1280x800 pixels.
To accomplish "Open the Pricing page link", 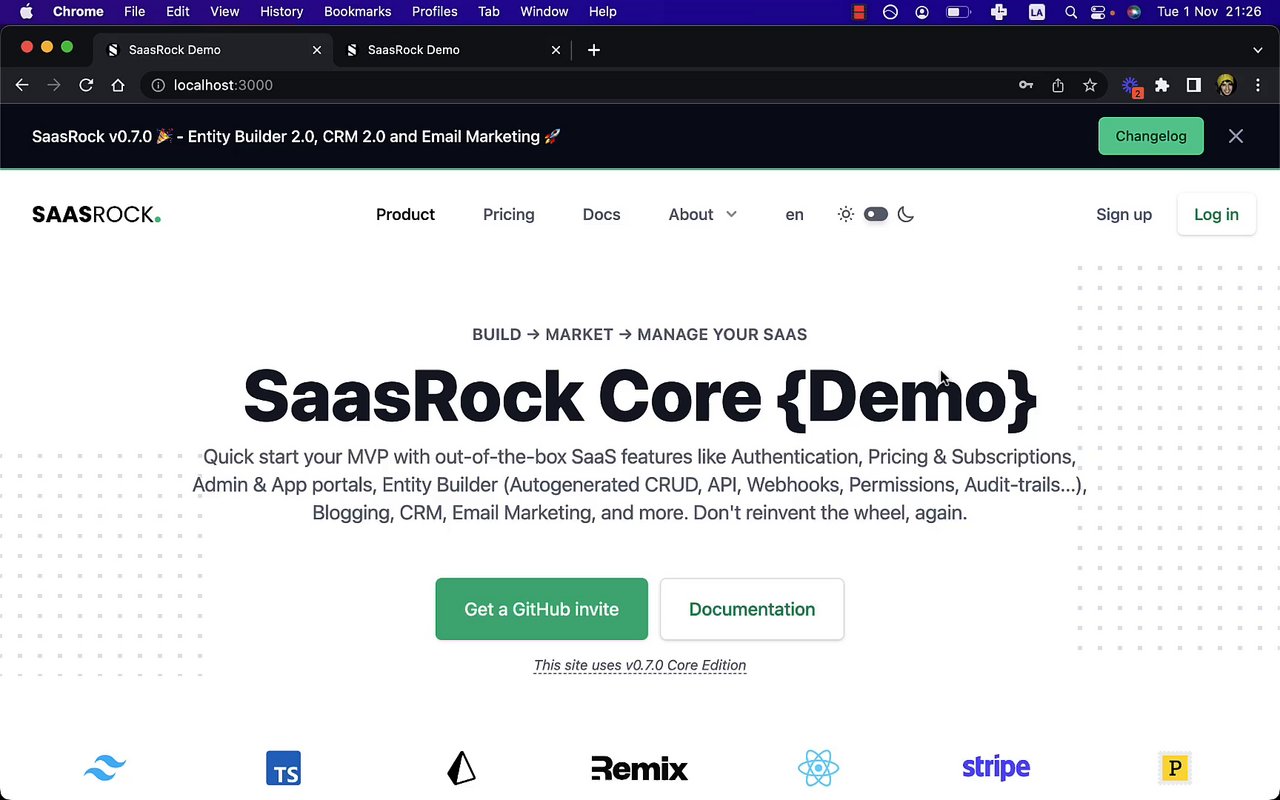I will 509,214.
